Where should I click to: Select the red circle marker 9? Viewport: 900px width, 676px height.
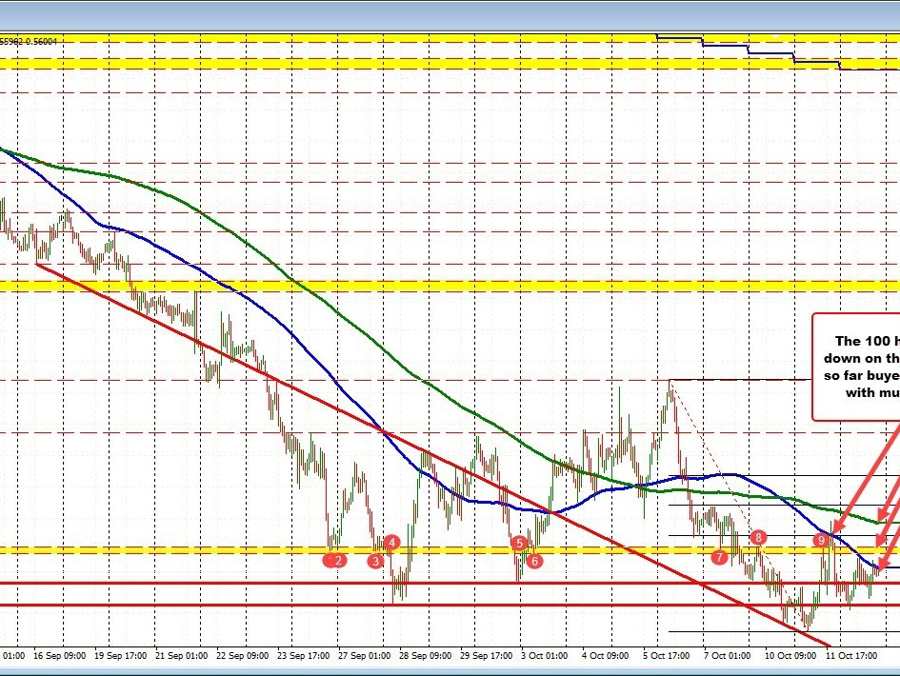pos(821,540)
